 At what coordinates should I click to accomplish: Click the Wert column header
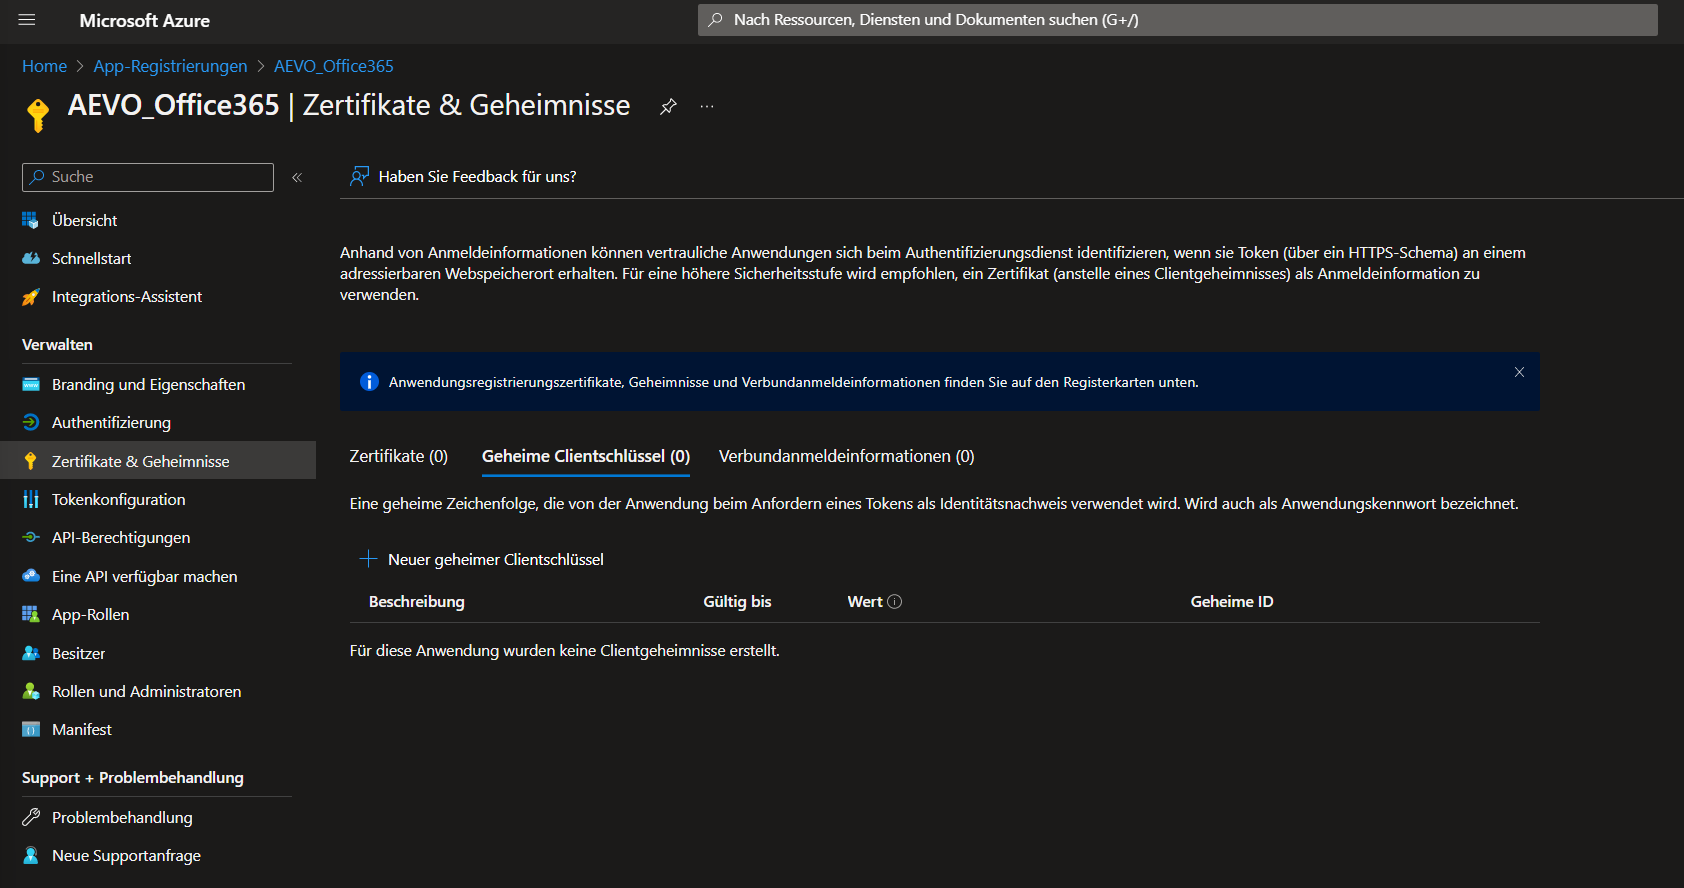point(865,602)
